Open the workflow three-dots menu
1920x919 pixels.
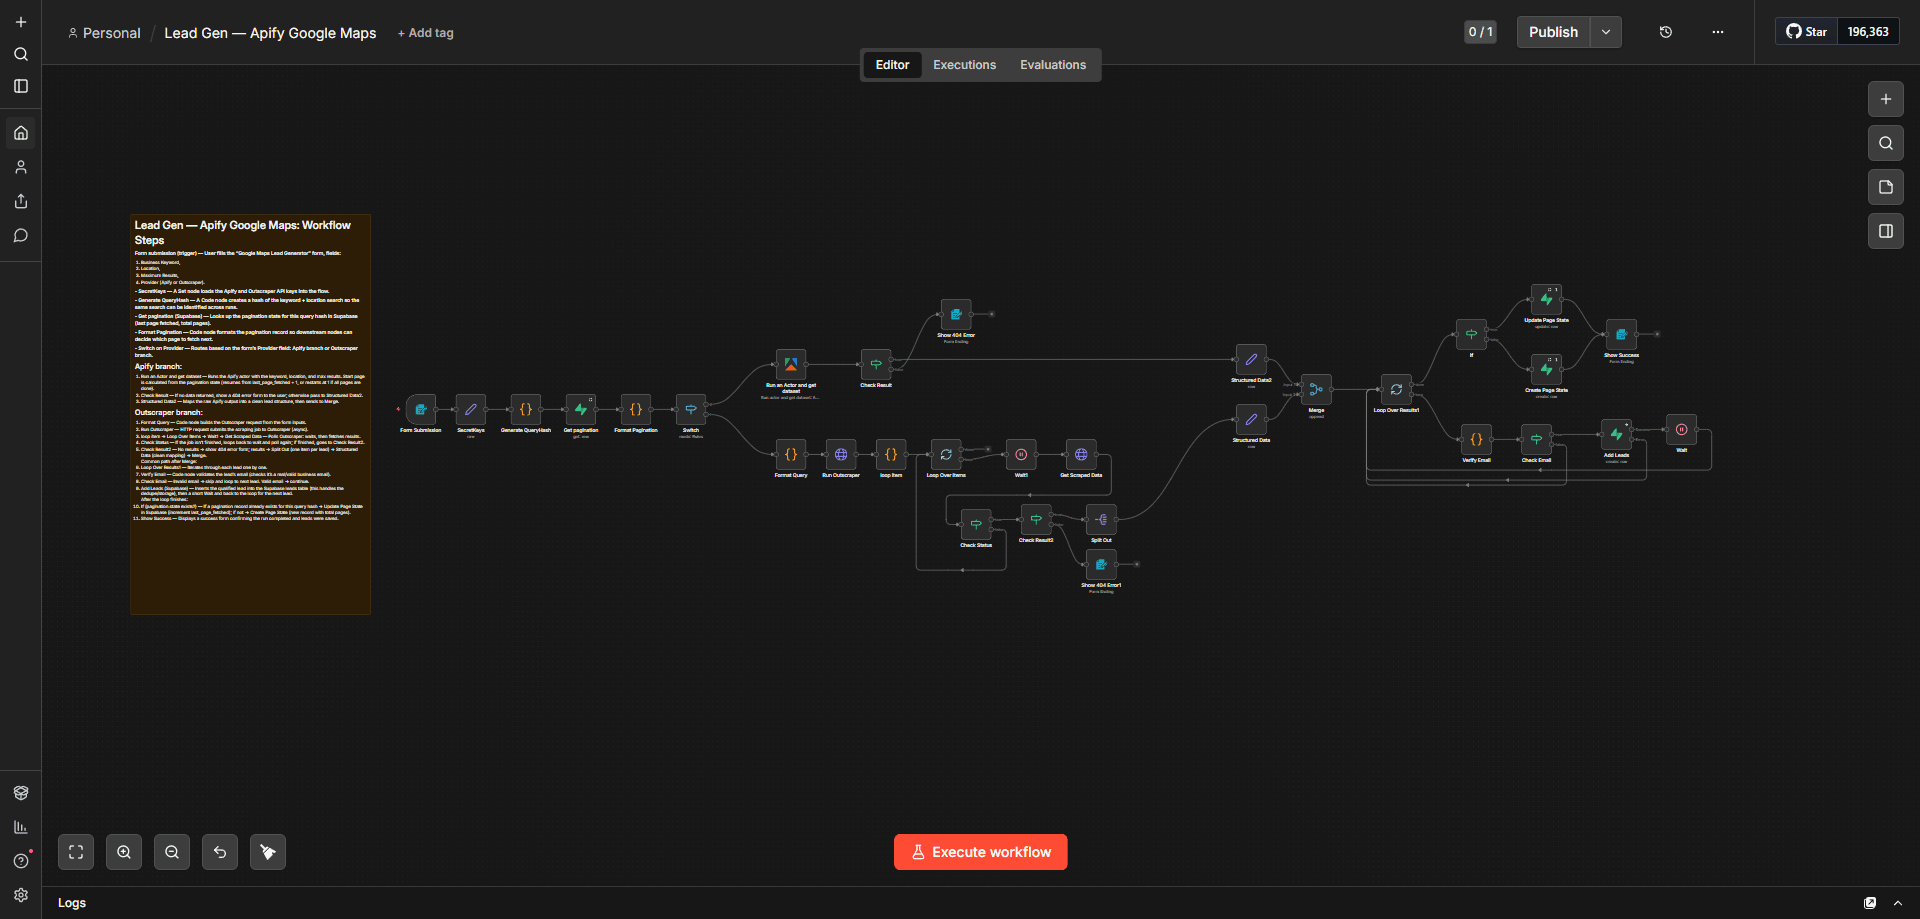(1718, 32)
